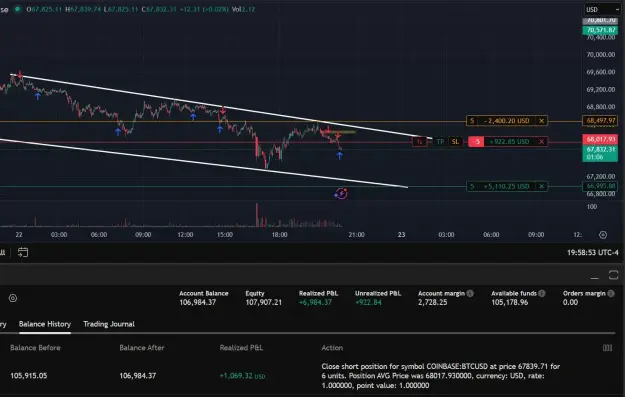Screen dimensions: 625x397
Task: Click the 105,915.05 balance before cell
Action: tap(28, 375)
